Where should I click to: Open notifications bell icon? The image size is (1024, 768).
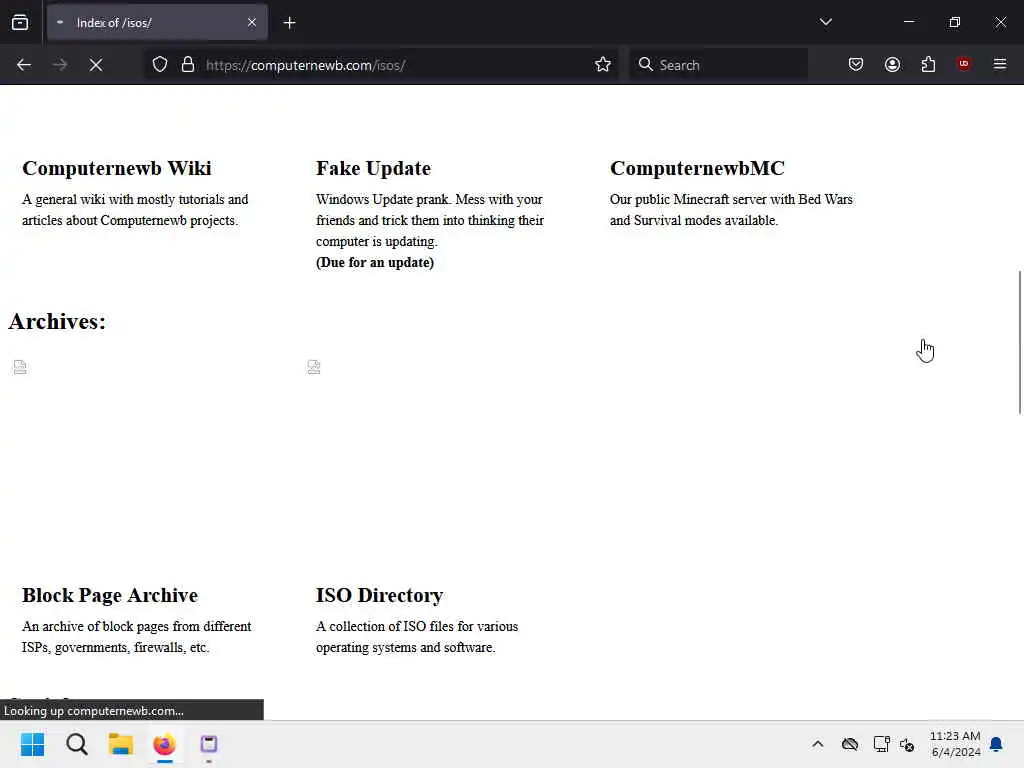997,744
